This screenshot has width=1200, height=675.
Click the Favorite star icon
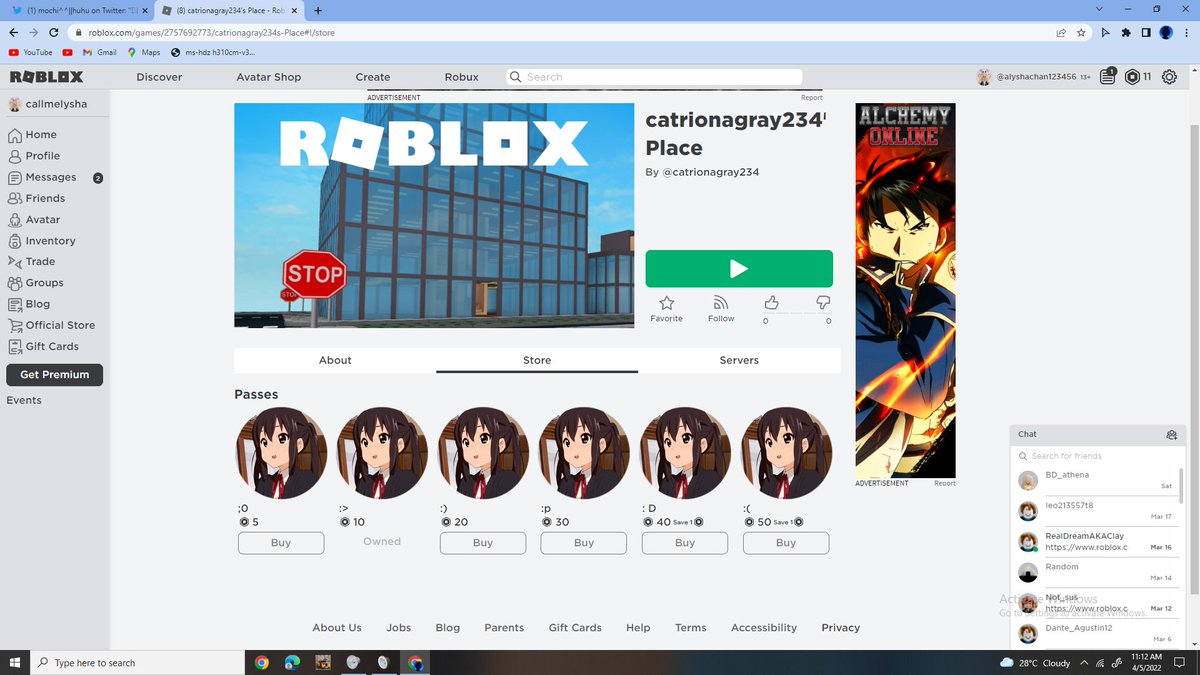coord(667,302)
